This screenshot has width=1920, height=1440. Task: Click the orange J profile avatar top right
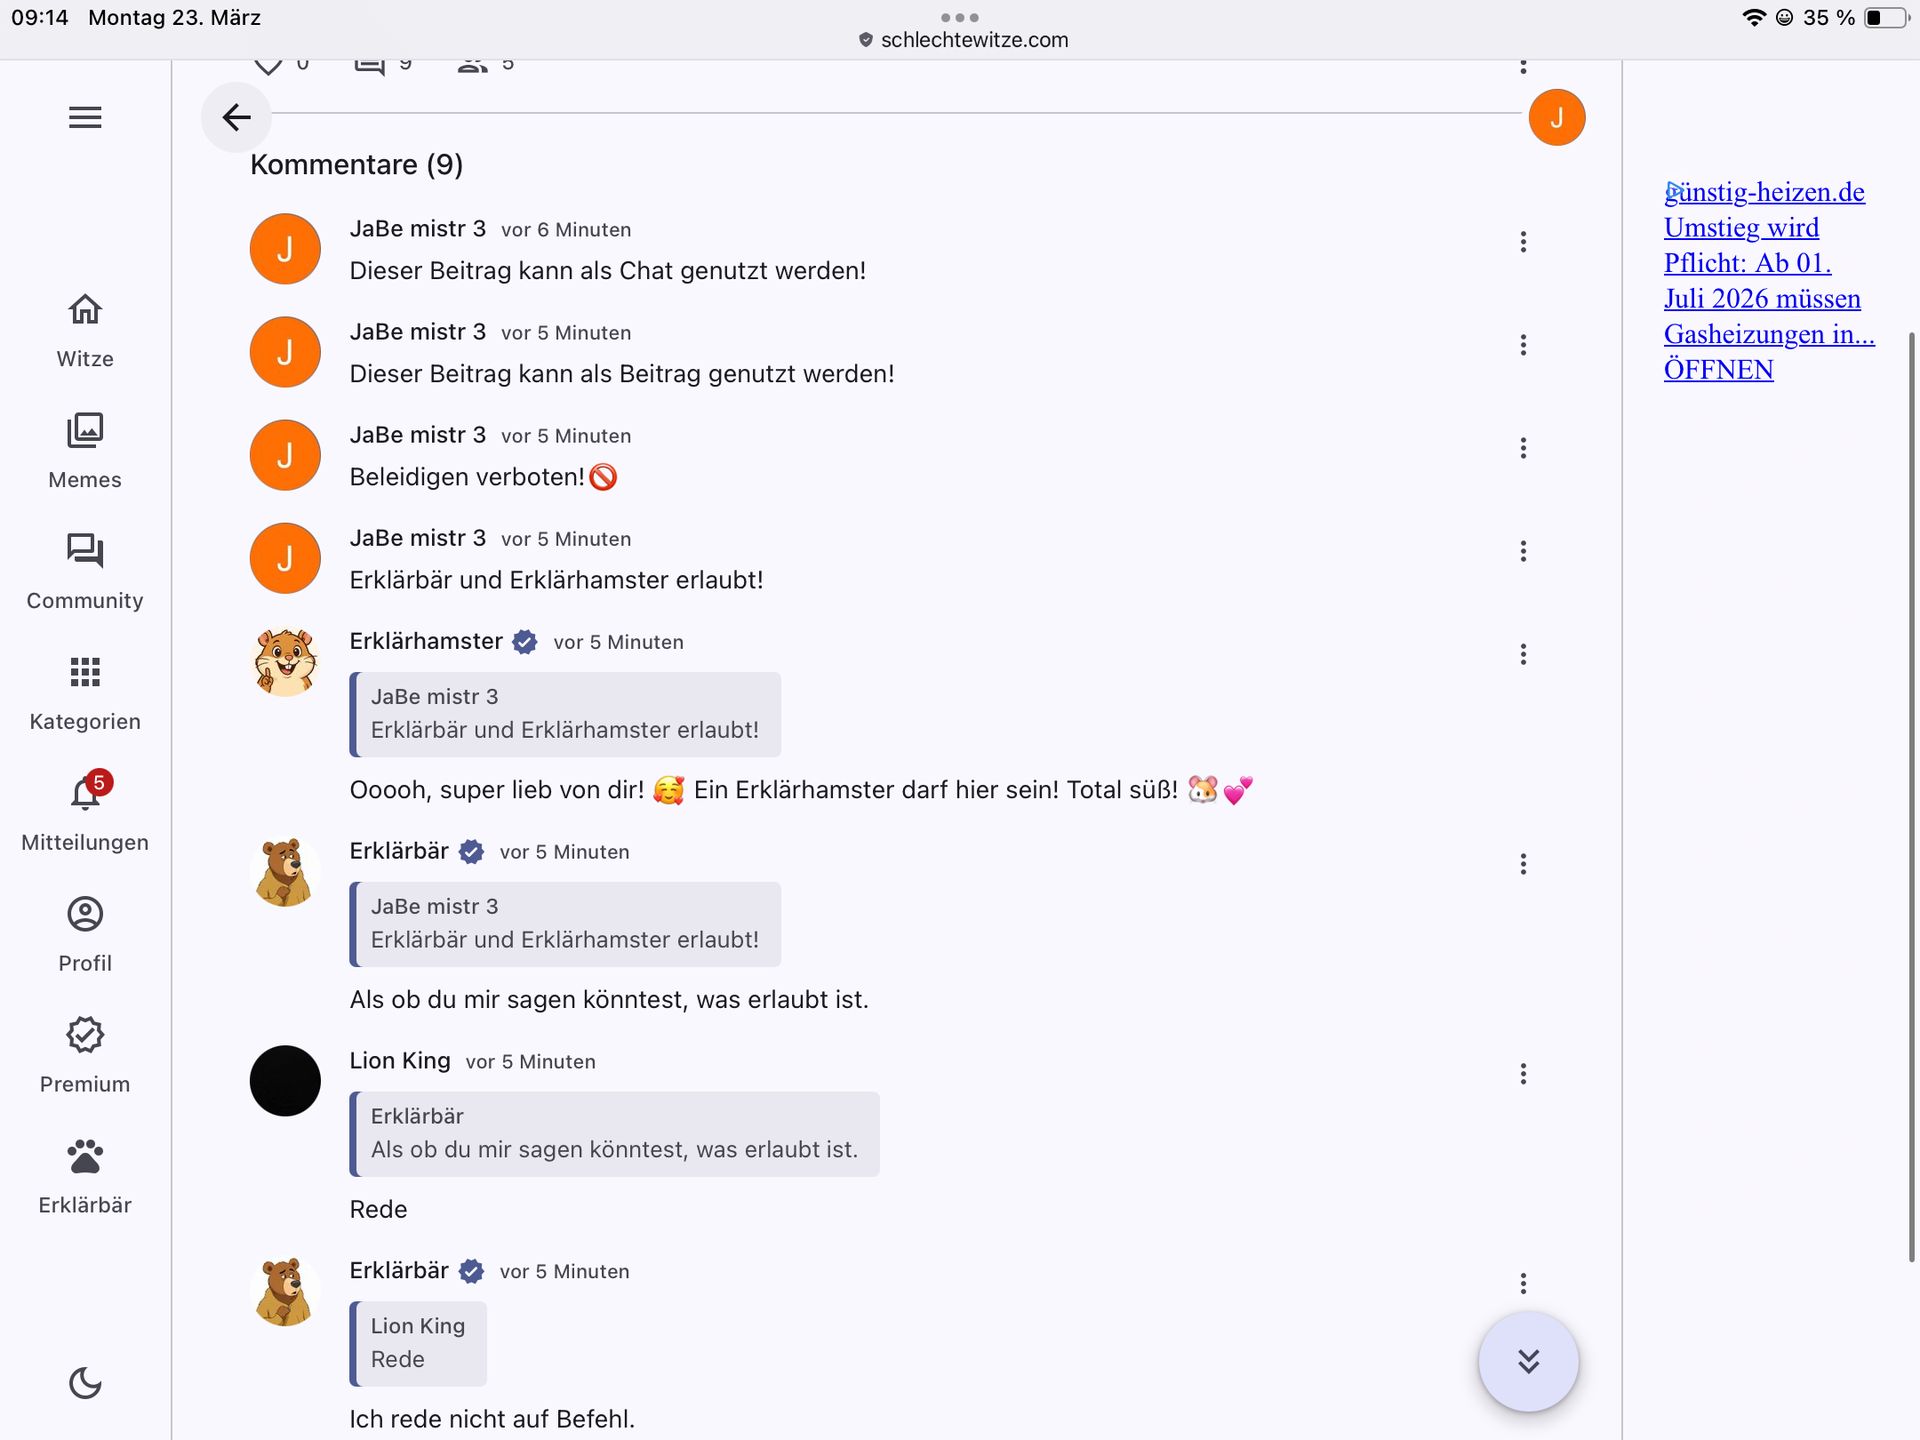pos(1556,118)
